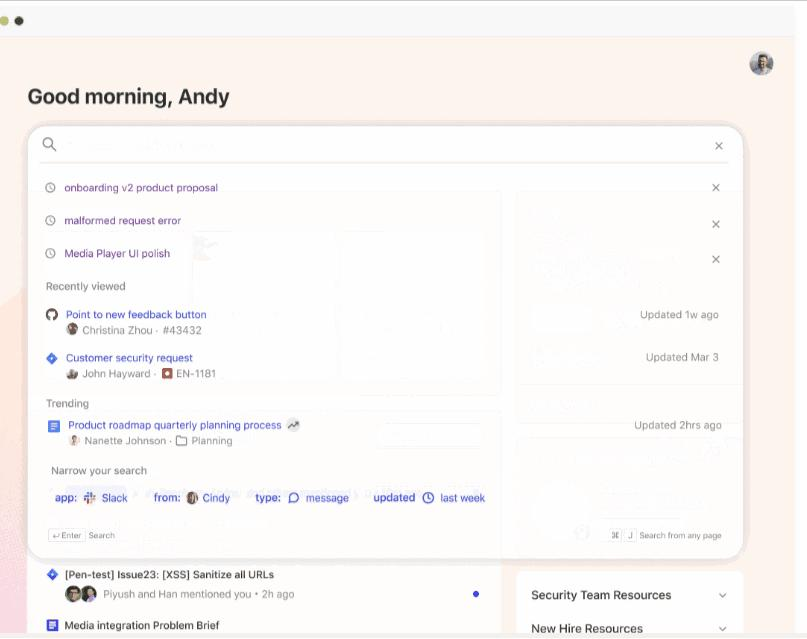The image size is (807, 639).
Task: Click 'Updated Mar 3' text
Action: tap(682, 358)
